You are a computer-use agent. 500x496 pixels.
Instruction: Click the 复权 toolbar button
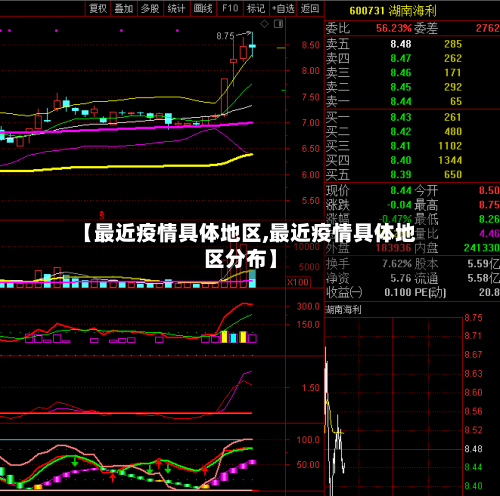98,9
